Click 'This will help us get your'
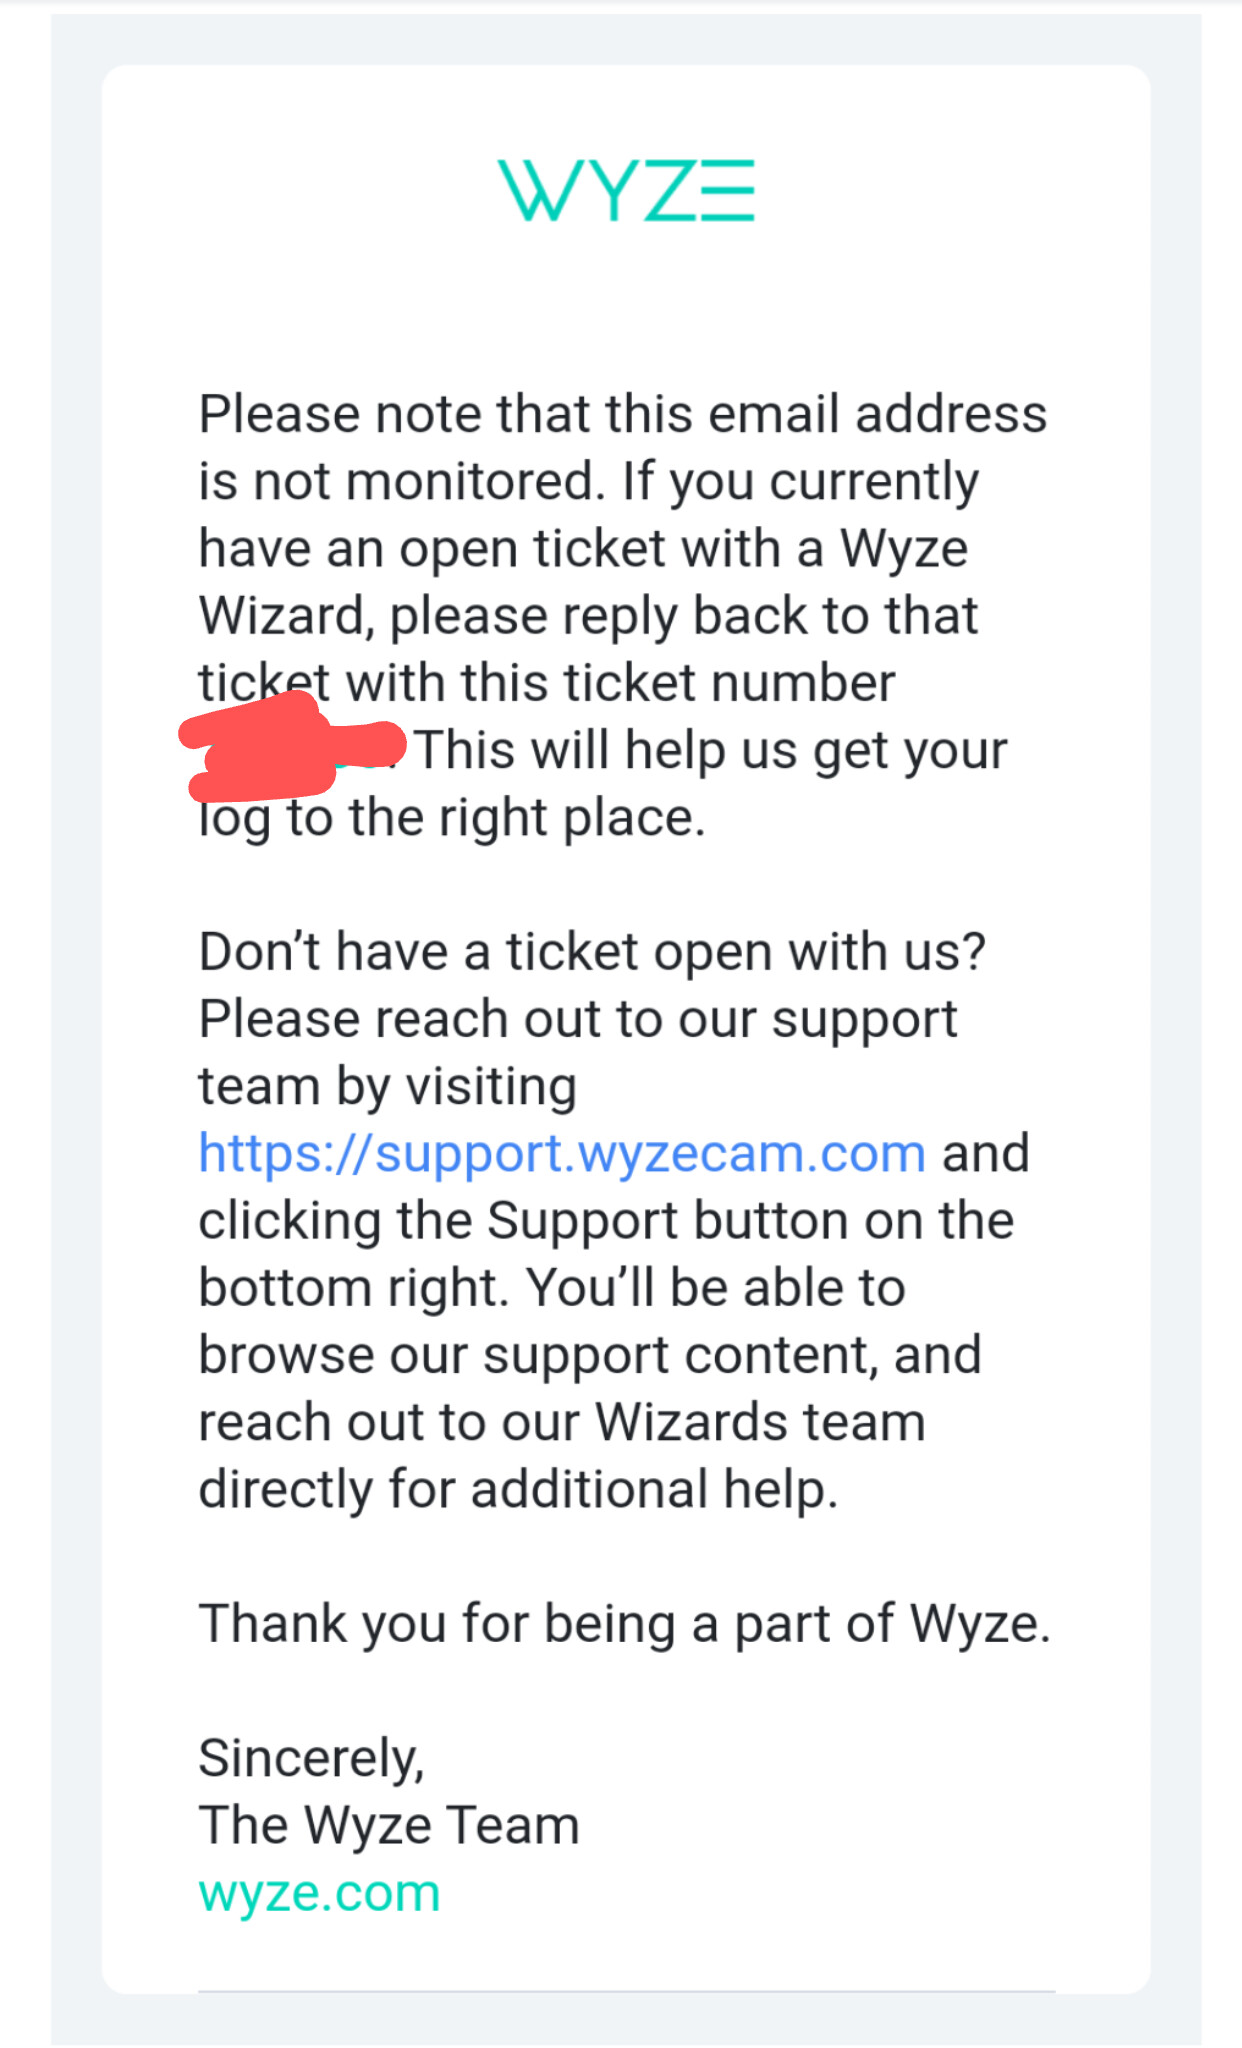Screen dimensions: 1242x2048 [x=711, y=751]
